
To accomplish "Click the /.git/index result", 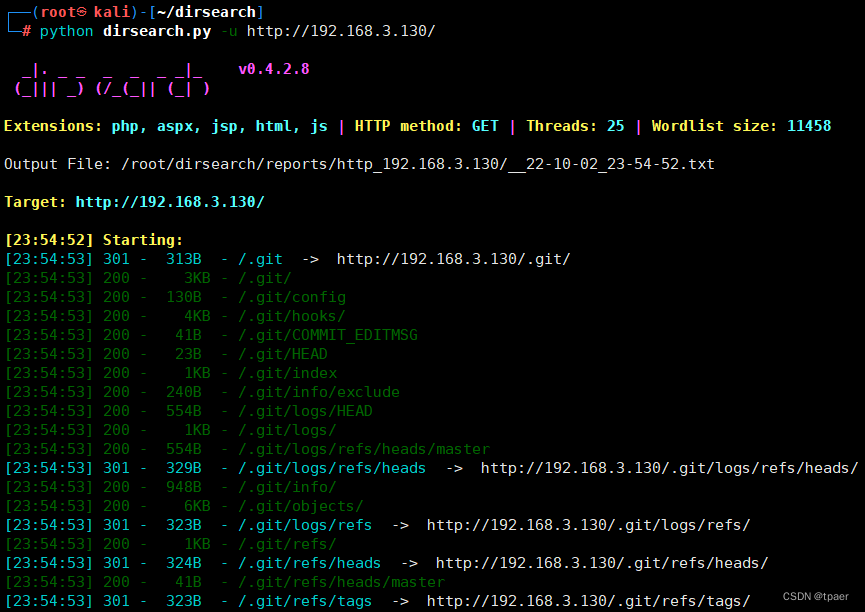I will (287, 373).
